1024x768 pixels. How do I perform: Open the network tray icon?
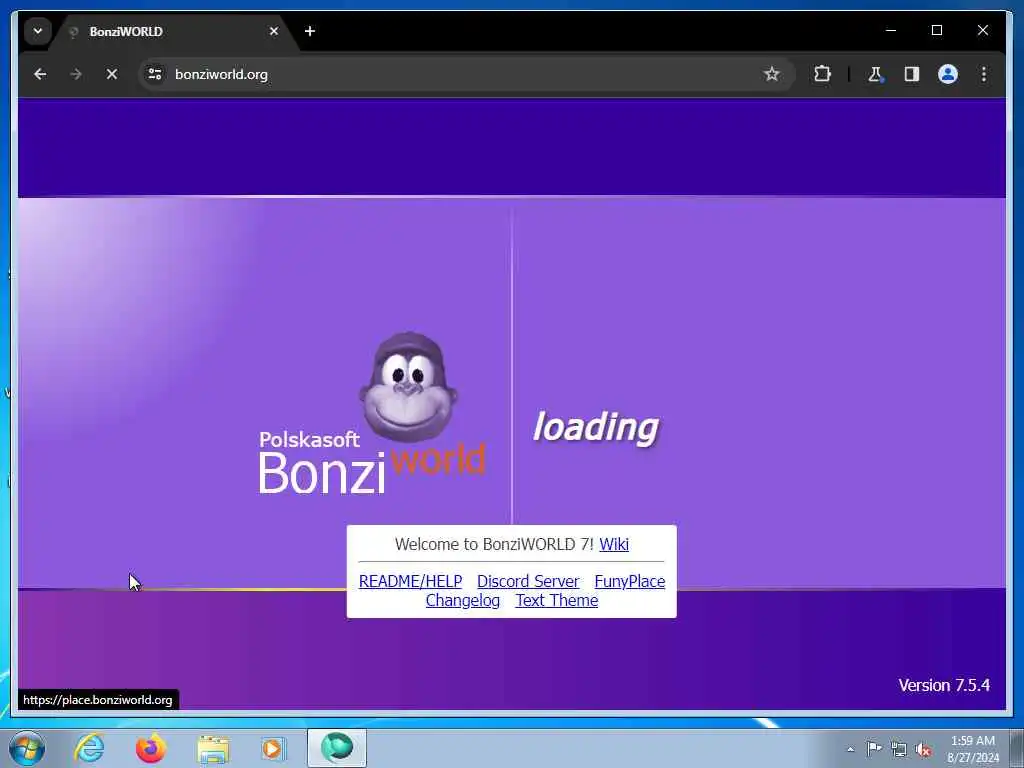pyautogui.click(x=899, y=749)
